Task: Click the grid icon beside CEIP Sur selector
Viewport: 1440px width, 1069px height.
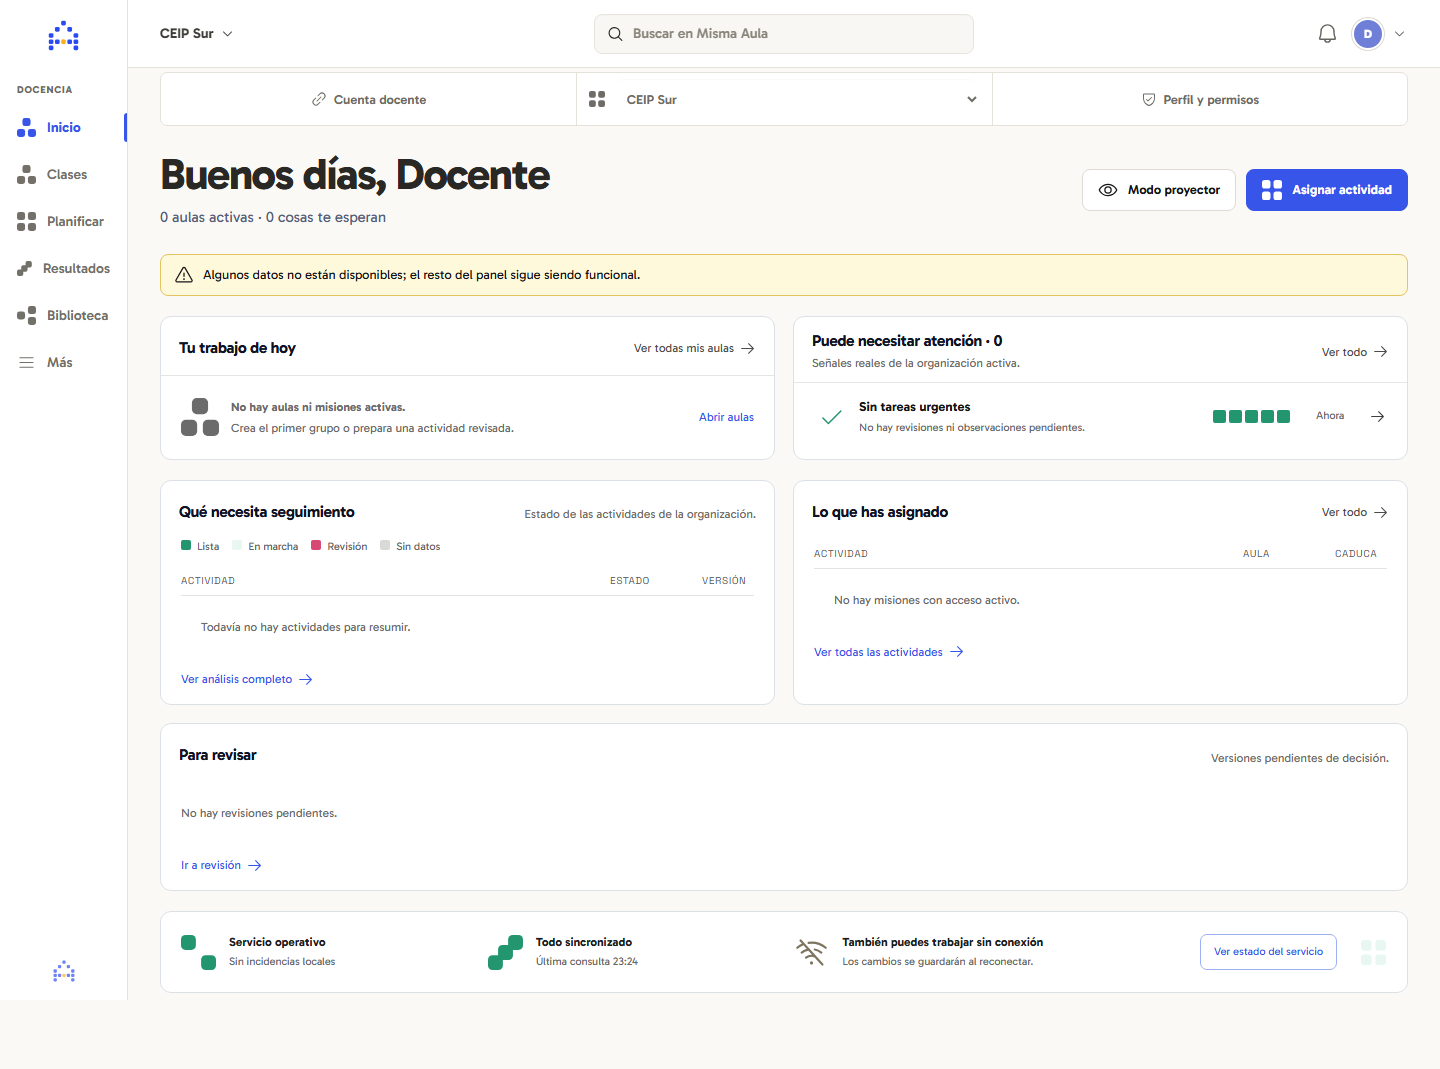Action: (x=597, y=99)
